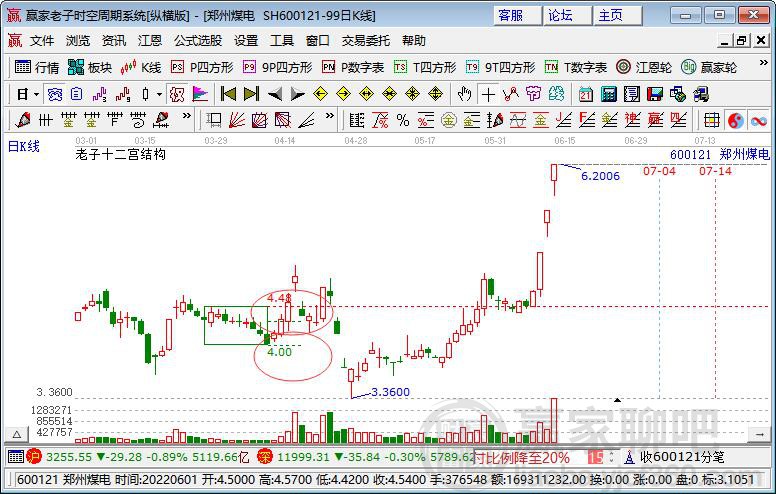
Task: Open the 行情 quotes view
Action: point(37,67)
